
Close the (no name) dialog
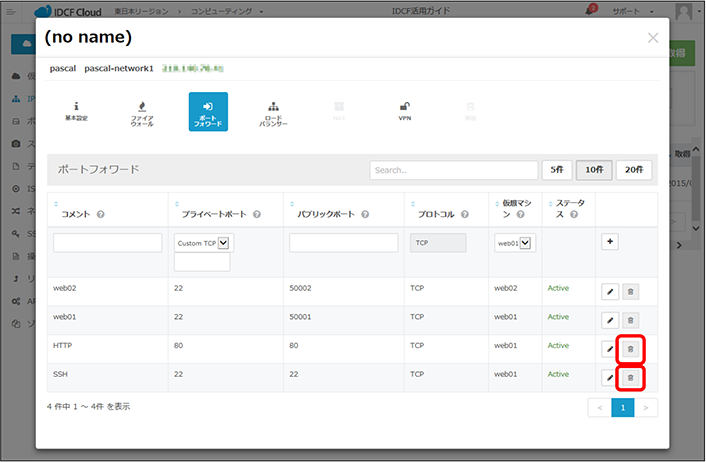coord(653,38)
